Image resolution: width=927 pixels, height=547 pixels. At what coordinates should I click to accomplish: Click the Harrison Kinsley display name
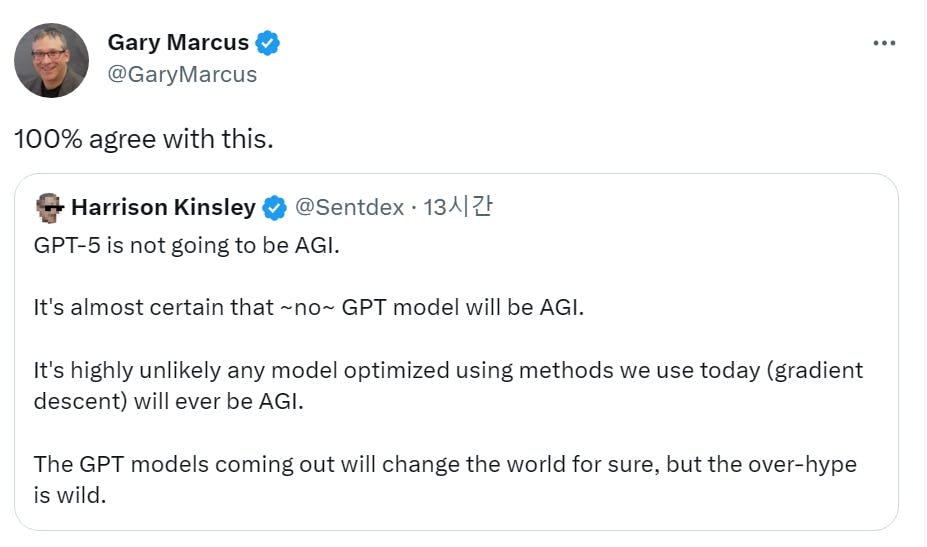coord(163,207)
